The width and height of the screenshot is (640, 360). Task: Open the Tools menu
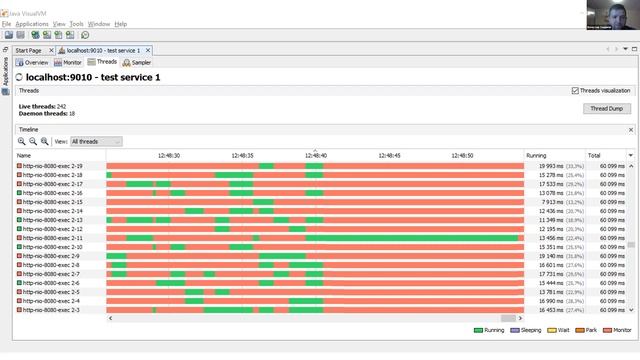point(76,24)
